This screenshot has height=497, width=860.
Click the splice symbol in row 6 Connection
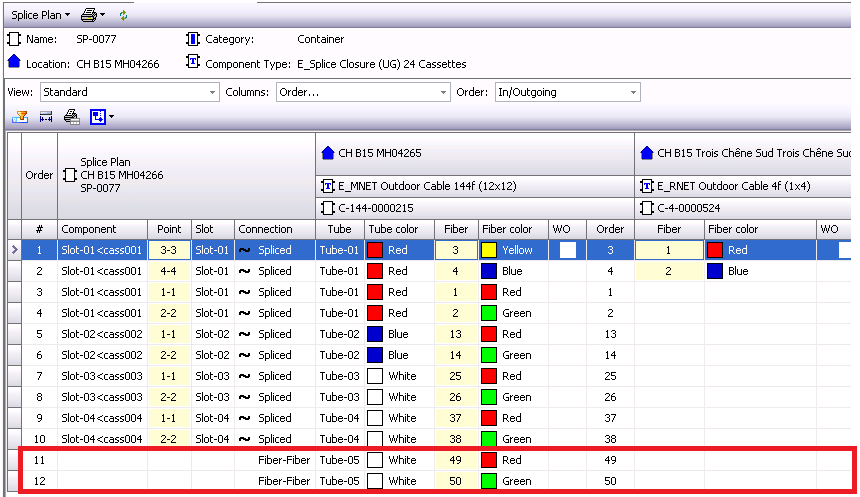tap(245, 355)
